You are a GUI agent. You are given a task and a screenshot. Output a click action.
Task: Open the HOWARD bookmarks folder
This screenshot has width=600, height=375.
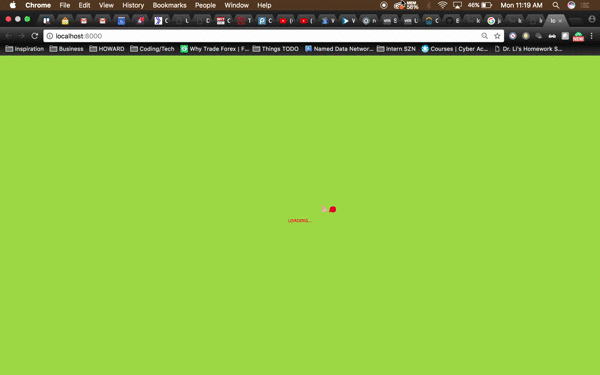(x=107, y=49)
